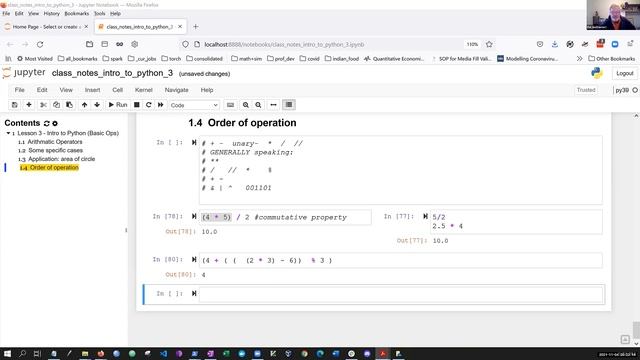
Task: Open the Jupyter Kernel menu
Action: tap(144, 90)
